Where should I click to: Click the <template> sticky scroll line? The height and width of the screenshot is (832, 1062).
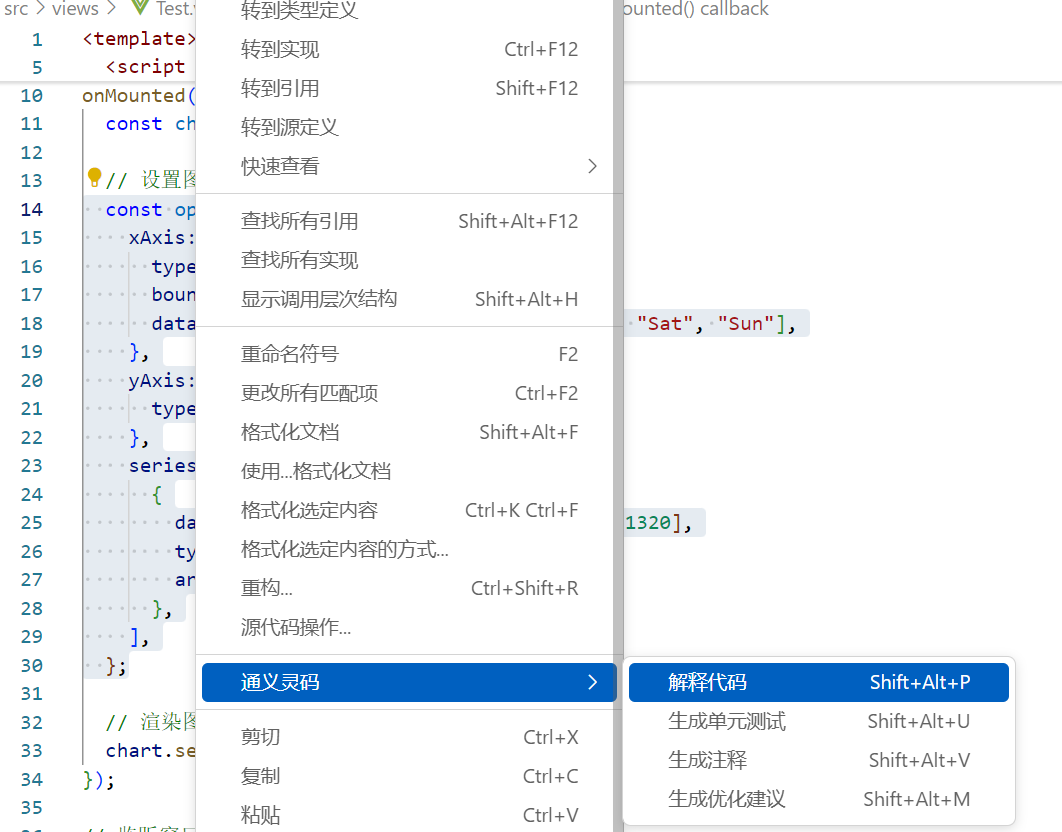139,39
